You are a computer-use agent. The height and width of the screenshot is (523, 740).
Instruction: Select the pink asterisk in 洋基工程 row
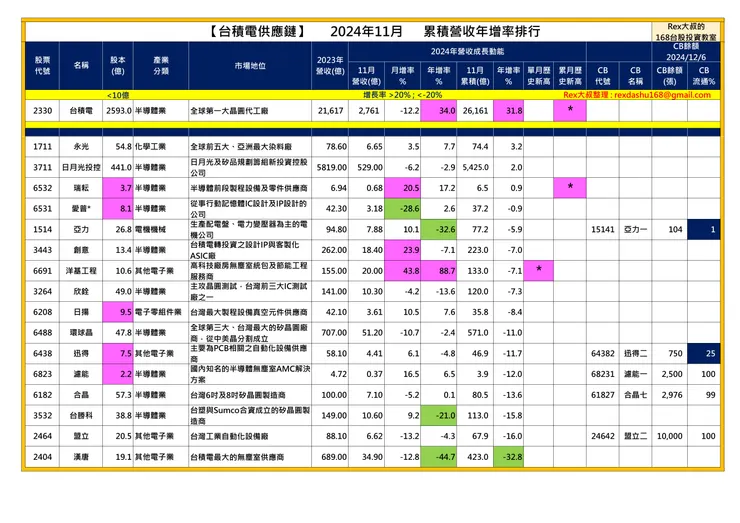[x=538, y=270]
